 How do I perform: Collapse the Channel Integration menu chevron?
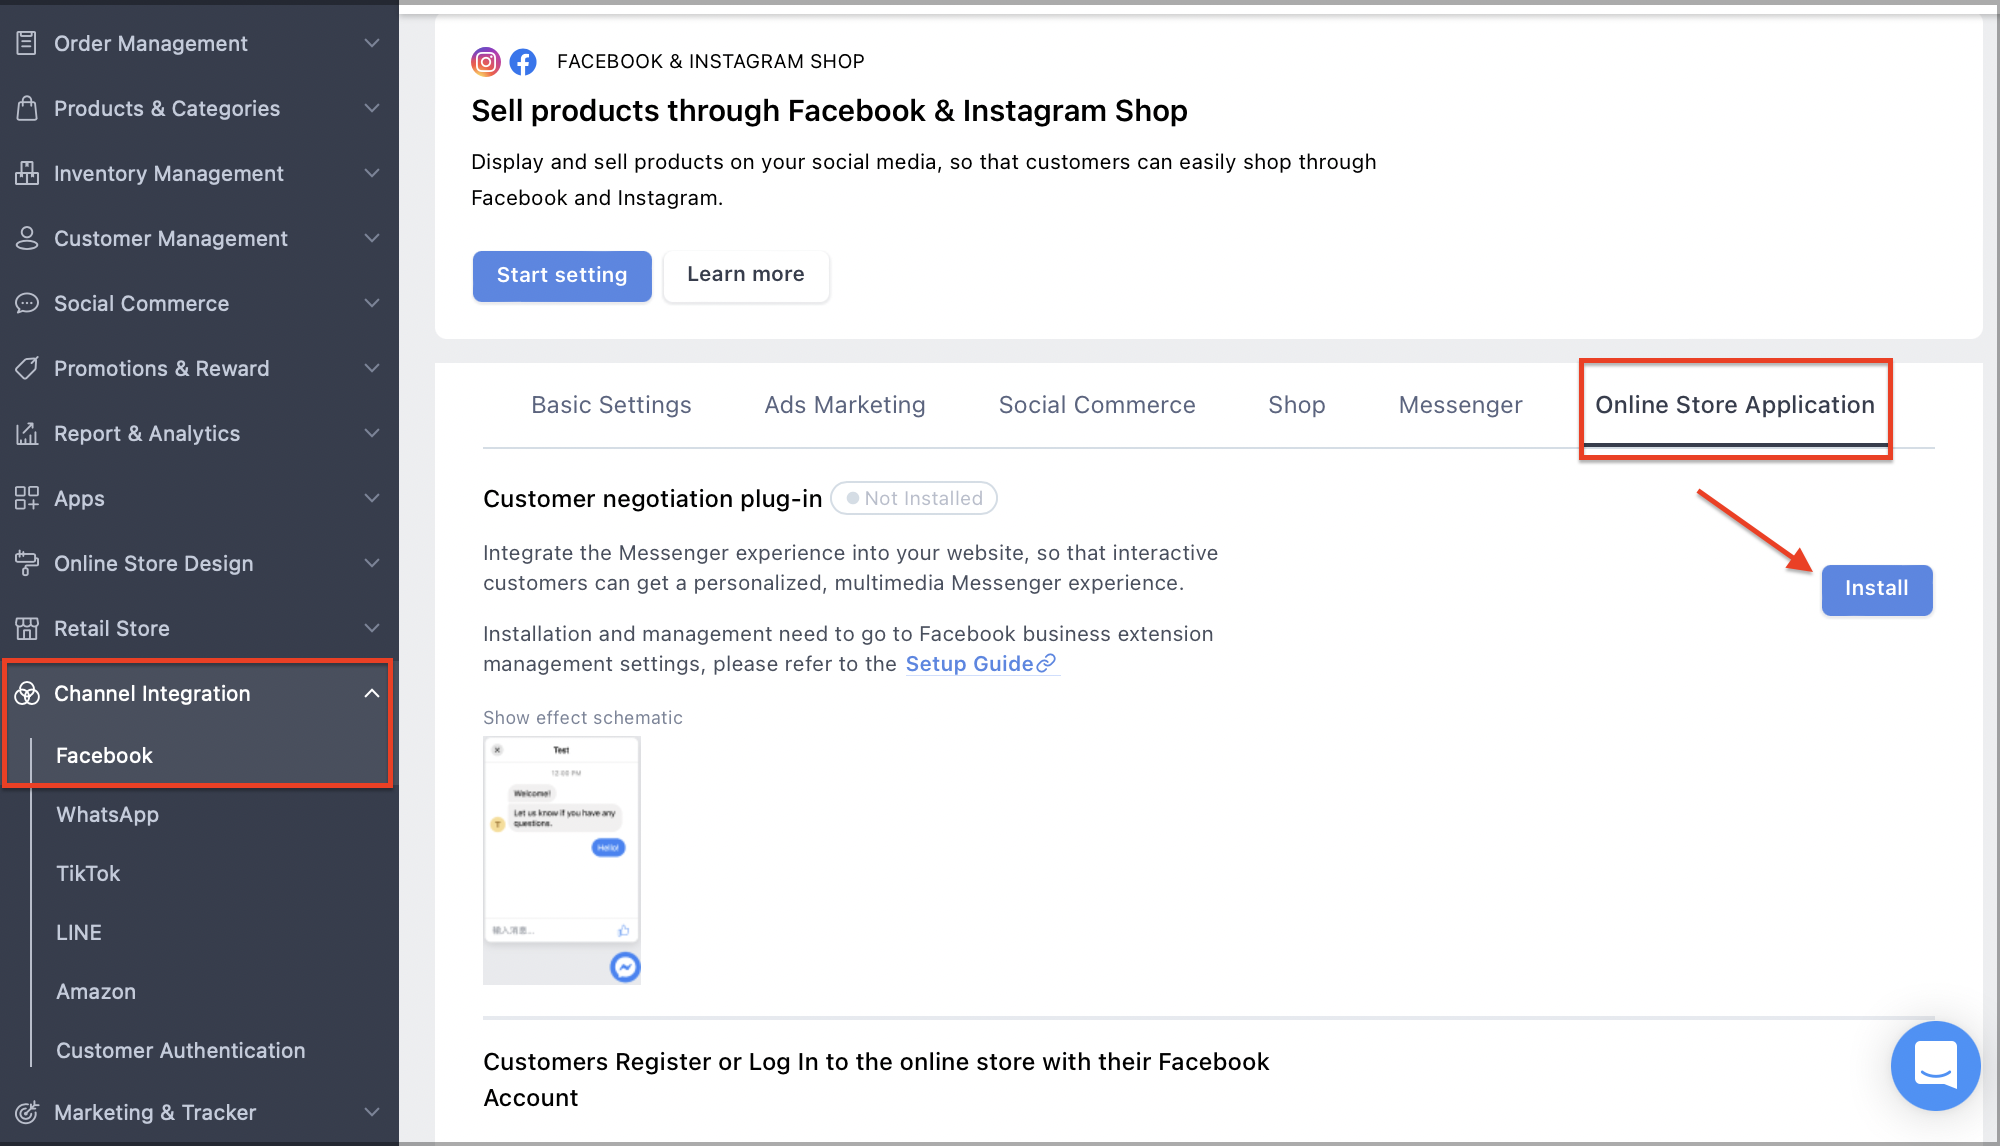(x=372, y=693)
